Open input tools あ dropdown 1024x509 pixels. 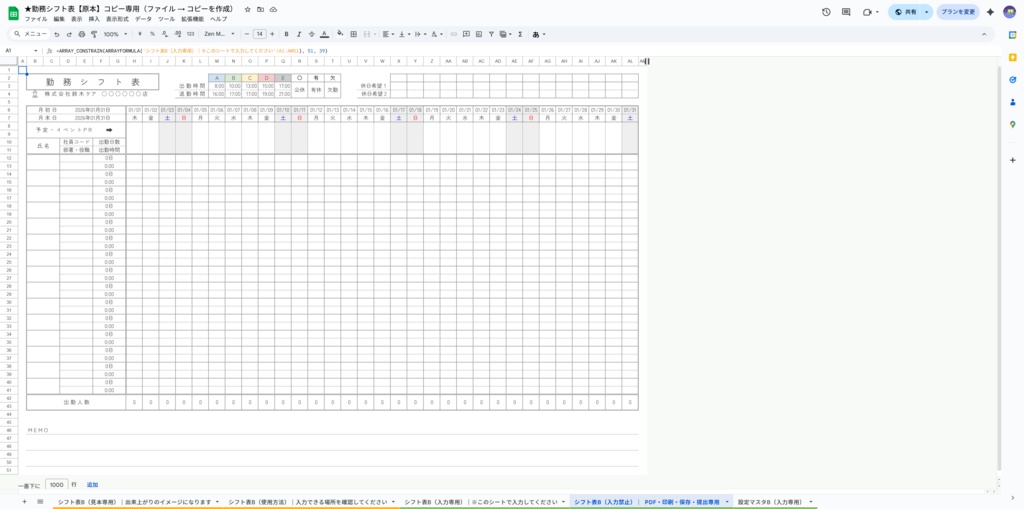pyautogui.click(x=539, y=34)
